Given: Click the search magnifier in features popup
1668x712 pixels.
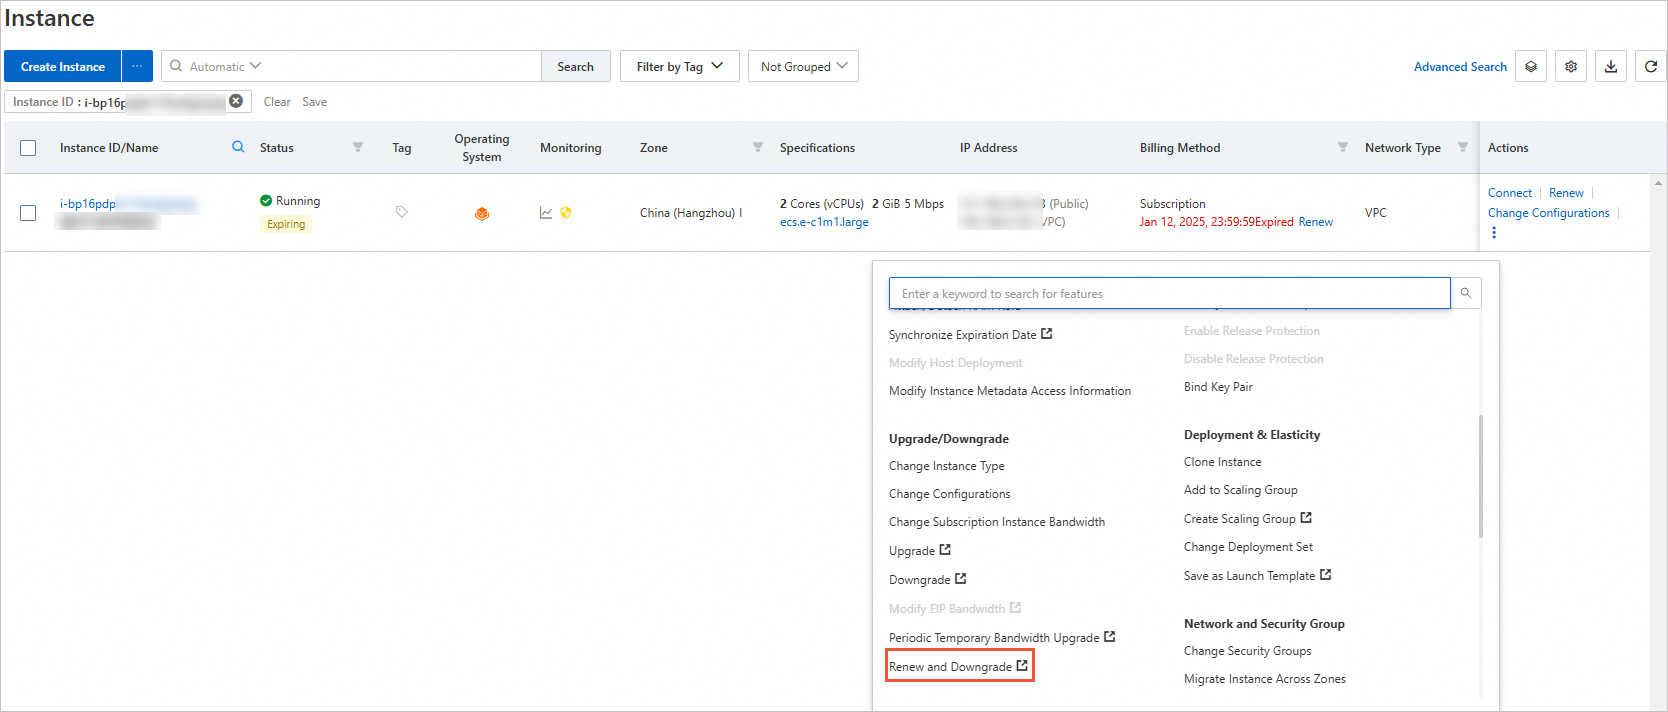Looking at the screenshot, I should (x=1465, y=293).
